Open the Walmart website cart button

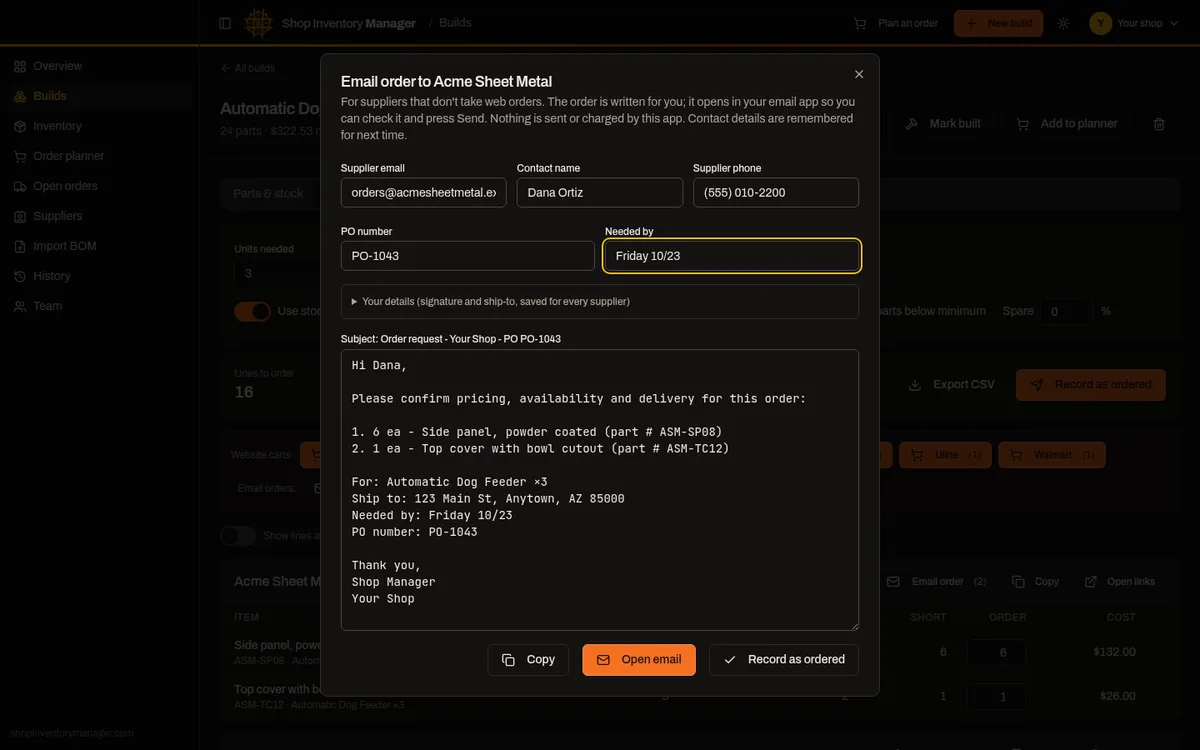pos(1052,455)
